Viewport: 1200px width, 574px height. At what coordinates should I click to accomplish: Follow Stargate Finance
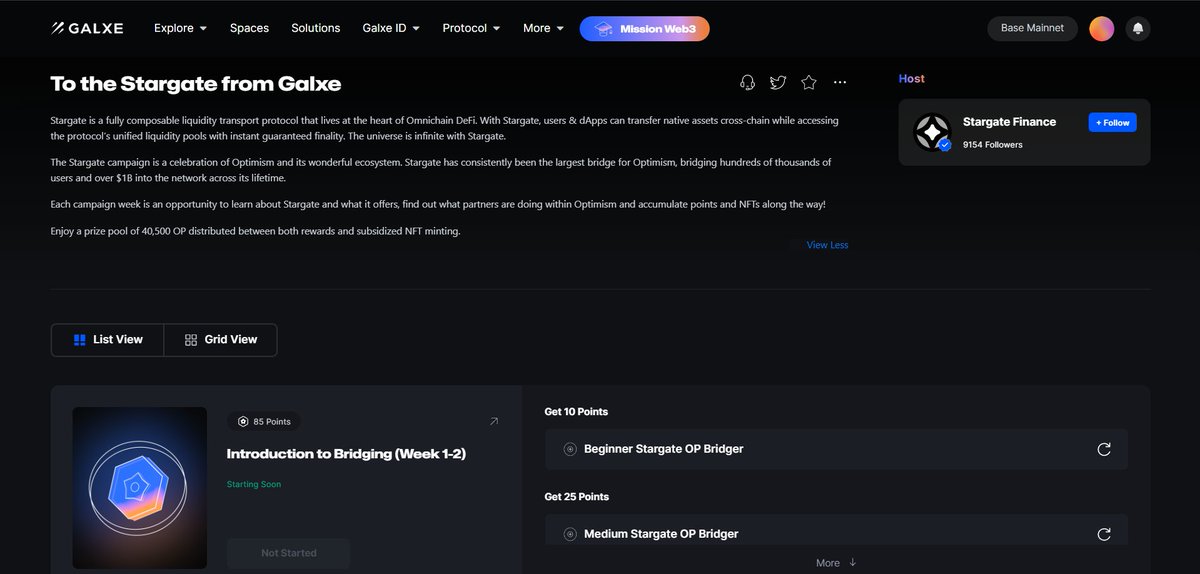click(x=1112, y=123)
